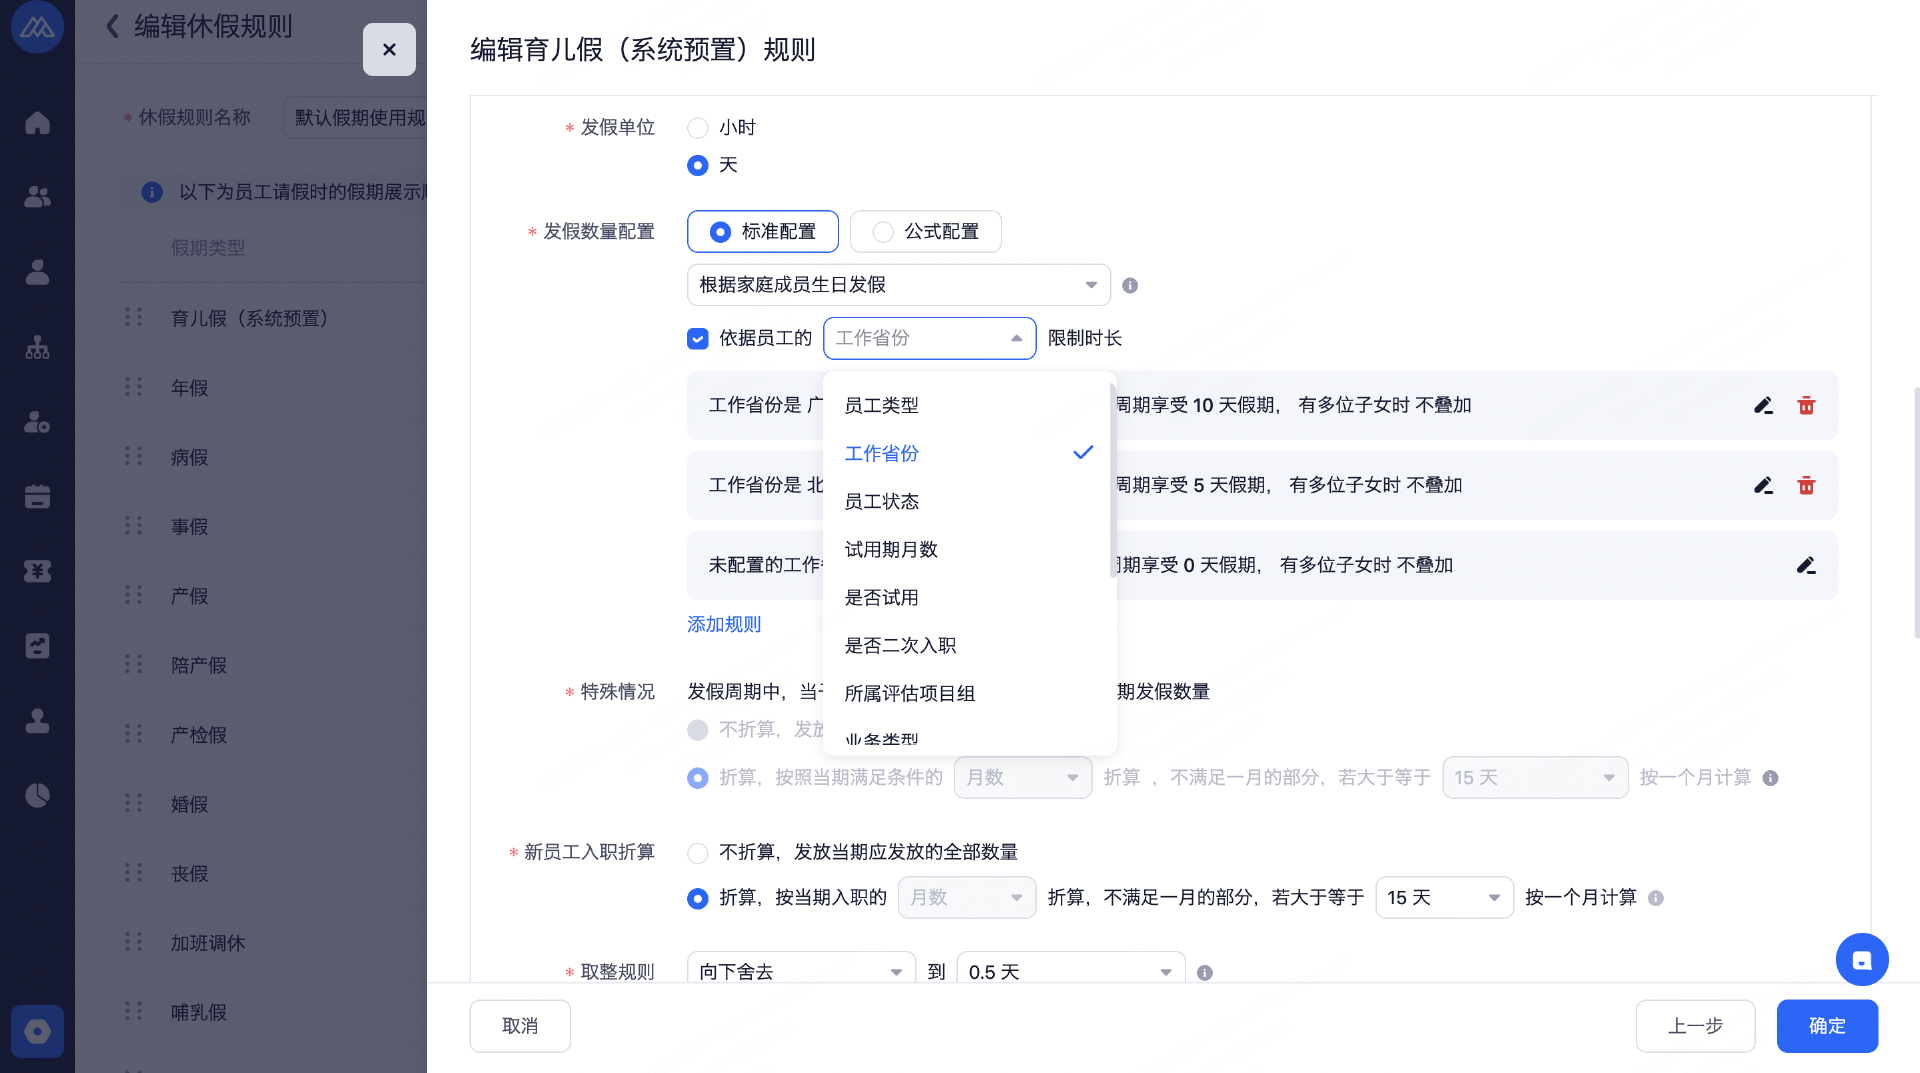Click edit pencil on 10-day rule row
The width and height of the screenshot is (1920, 1073).
1763,405
